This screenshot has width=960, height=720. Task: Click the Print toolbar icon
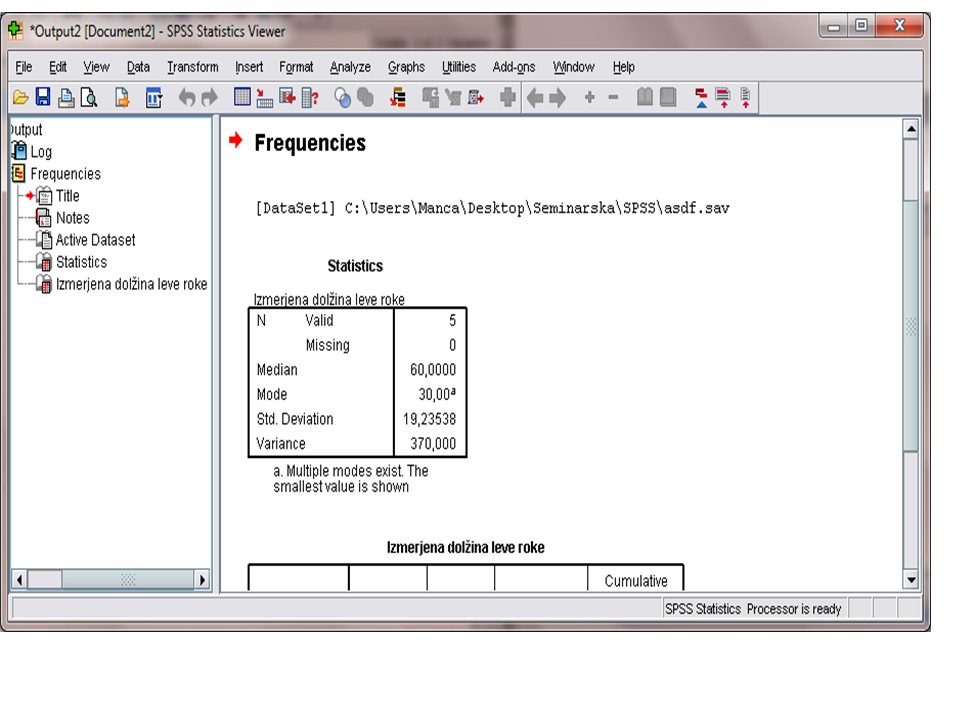[x=66, y=97]
